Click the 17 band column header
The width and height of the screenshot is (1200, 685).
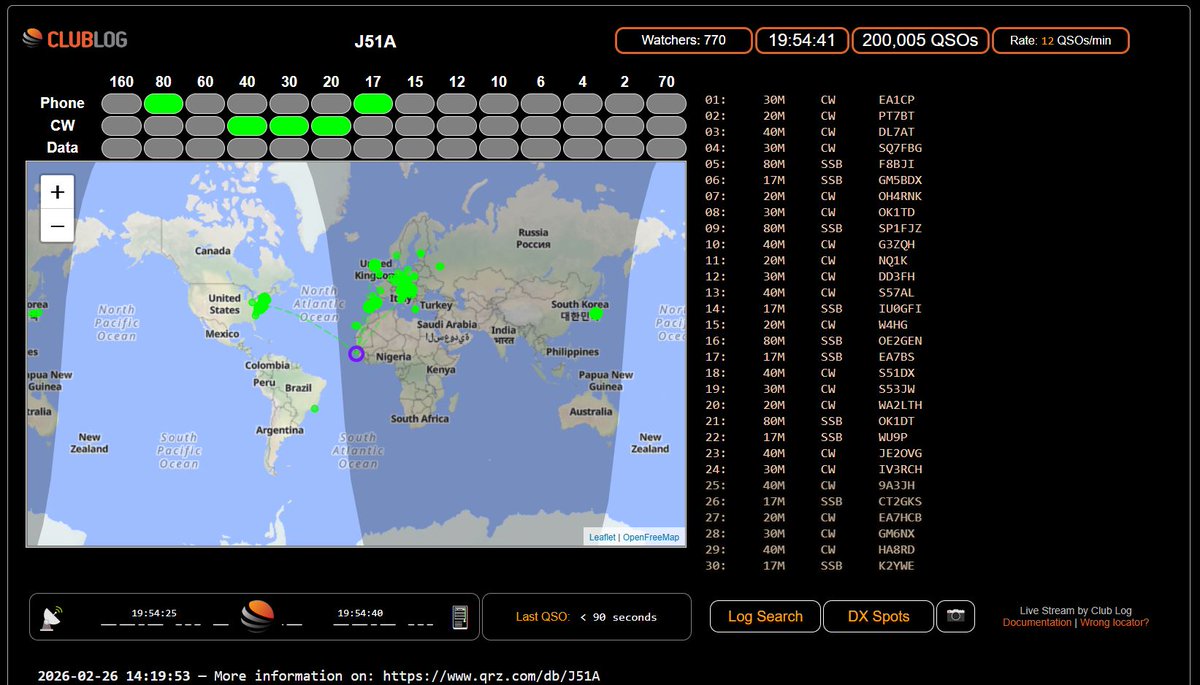click(372, 81)
